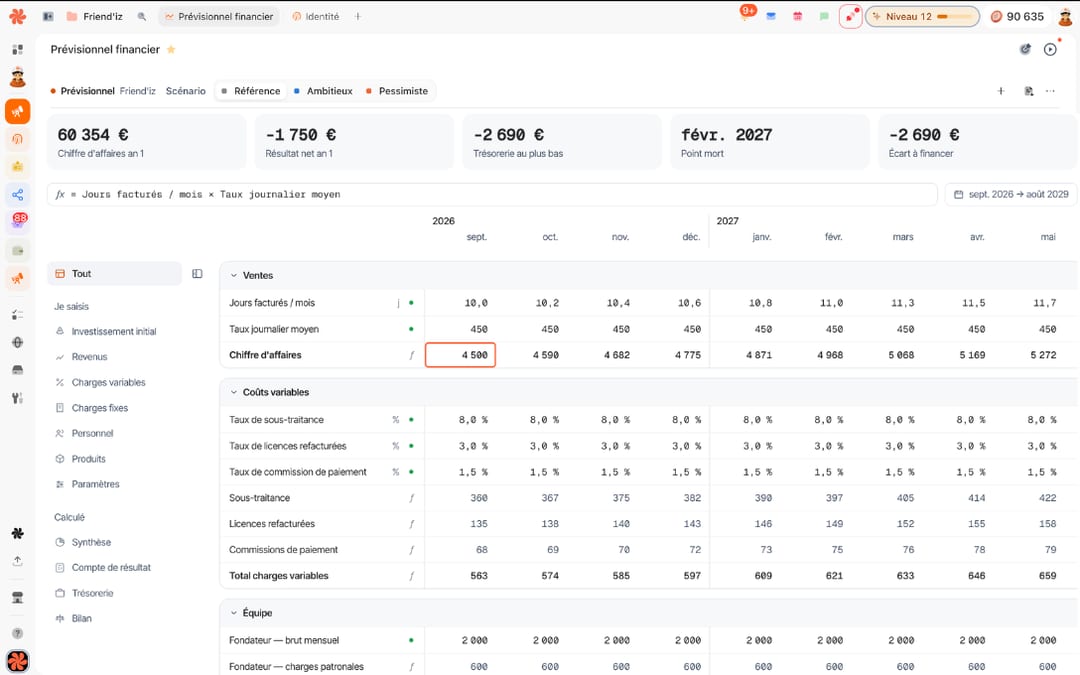Collapse the Équipe section
The height and width of the screenshot is (675, 1080).
click(233, 613)
